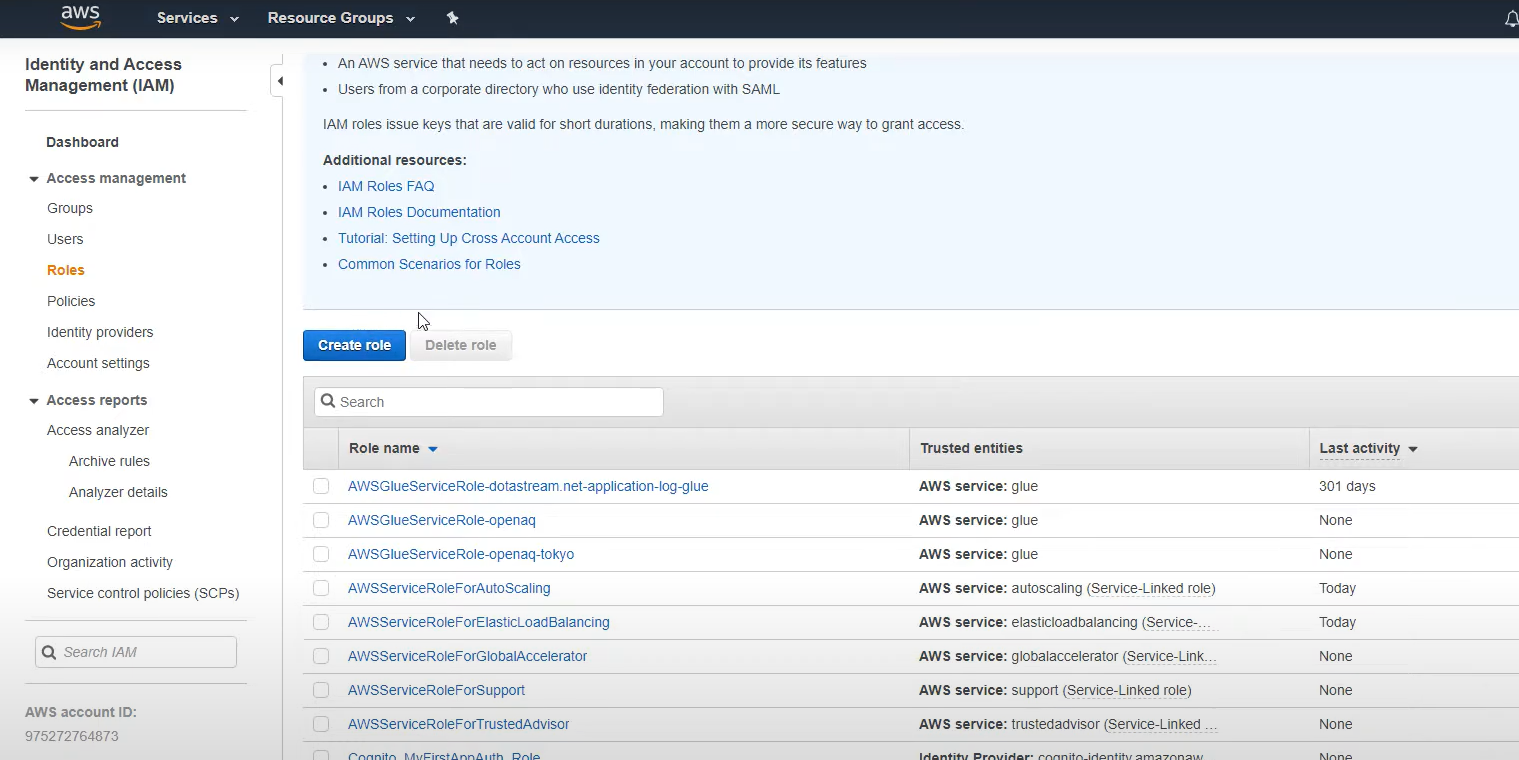Click the Delete role button
The height and width of the screenshot is (760, 1519).
point(461,345)
